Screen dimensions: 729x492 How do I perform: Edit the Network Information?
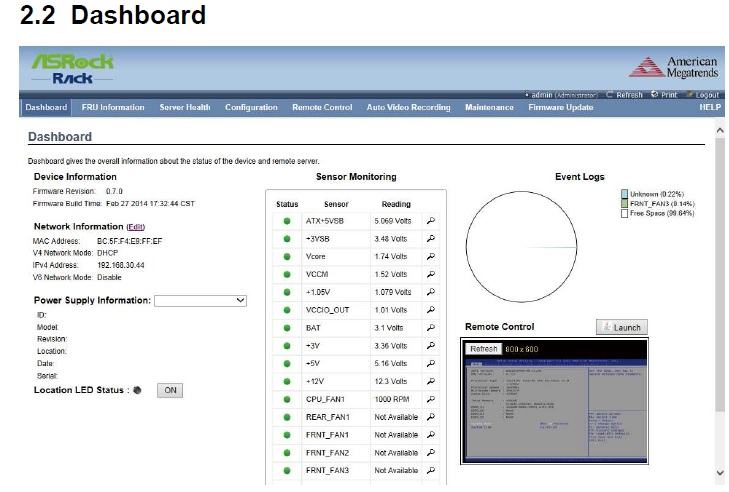coord(136,227)
